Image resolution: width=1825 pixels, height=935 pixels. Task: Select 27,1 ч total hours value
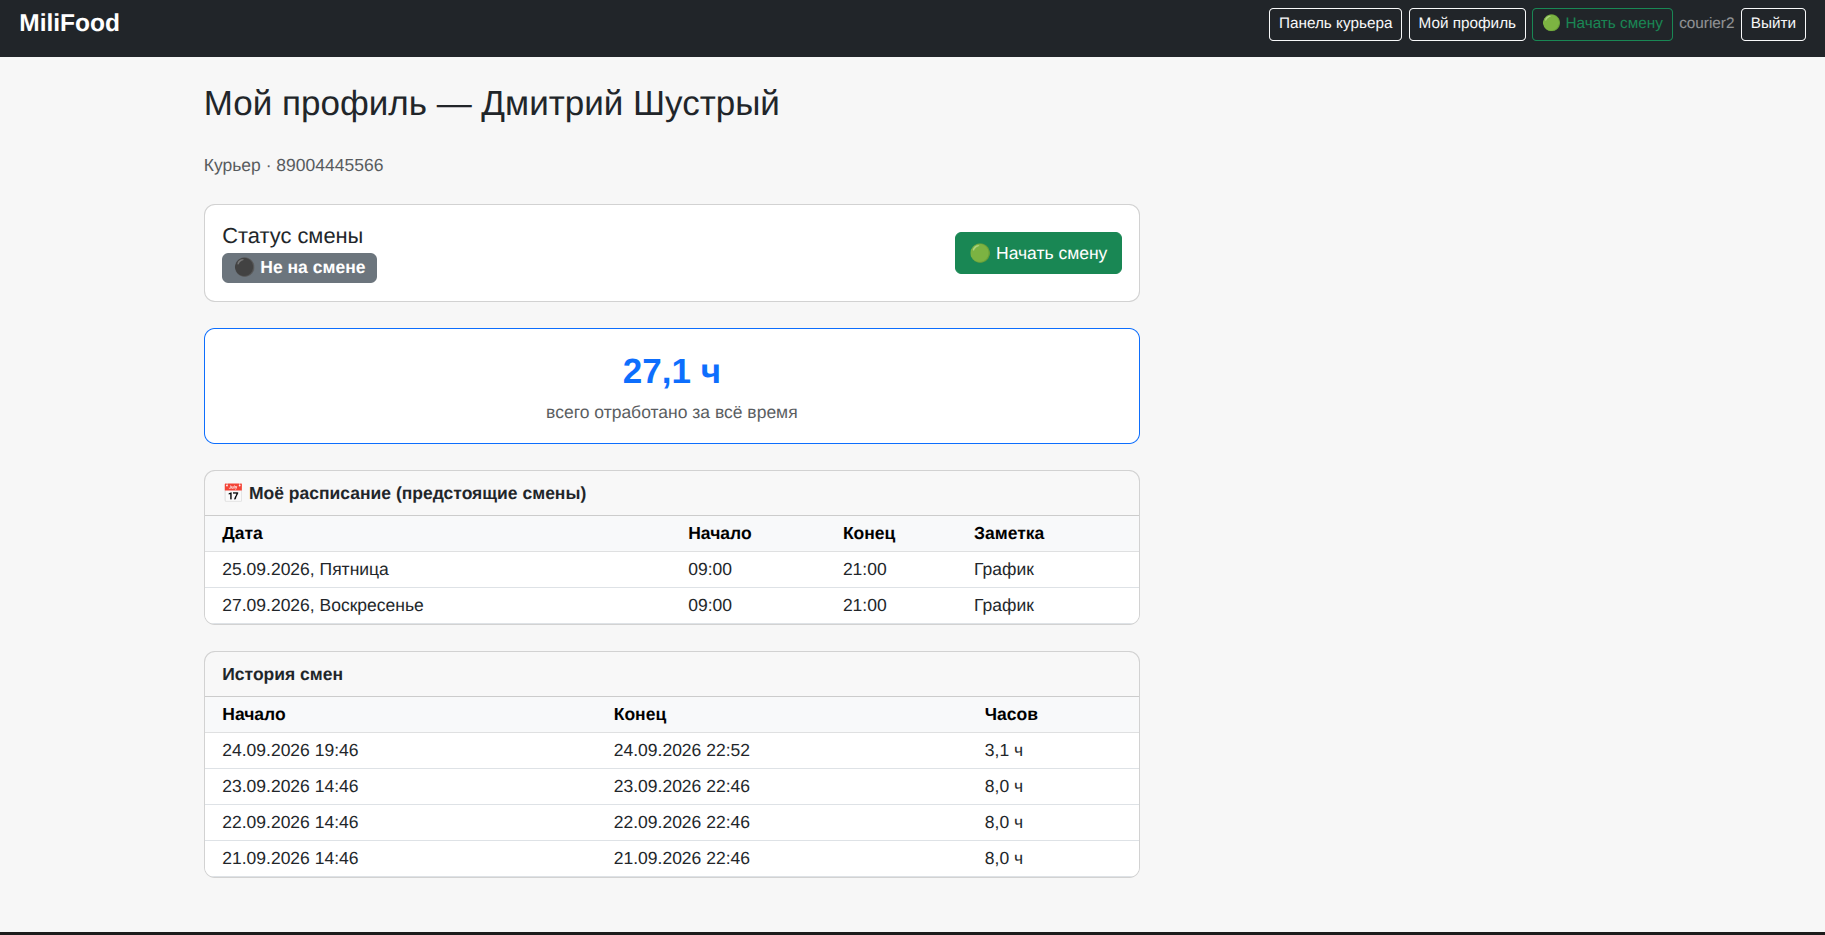[671, 371]
